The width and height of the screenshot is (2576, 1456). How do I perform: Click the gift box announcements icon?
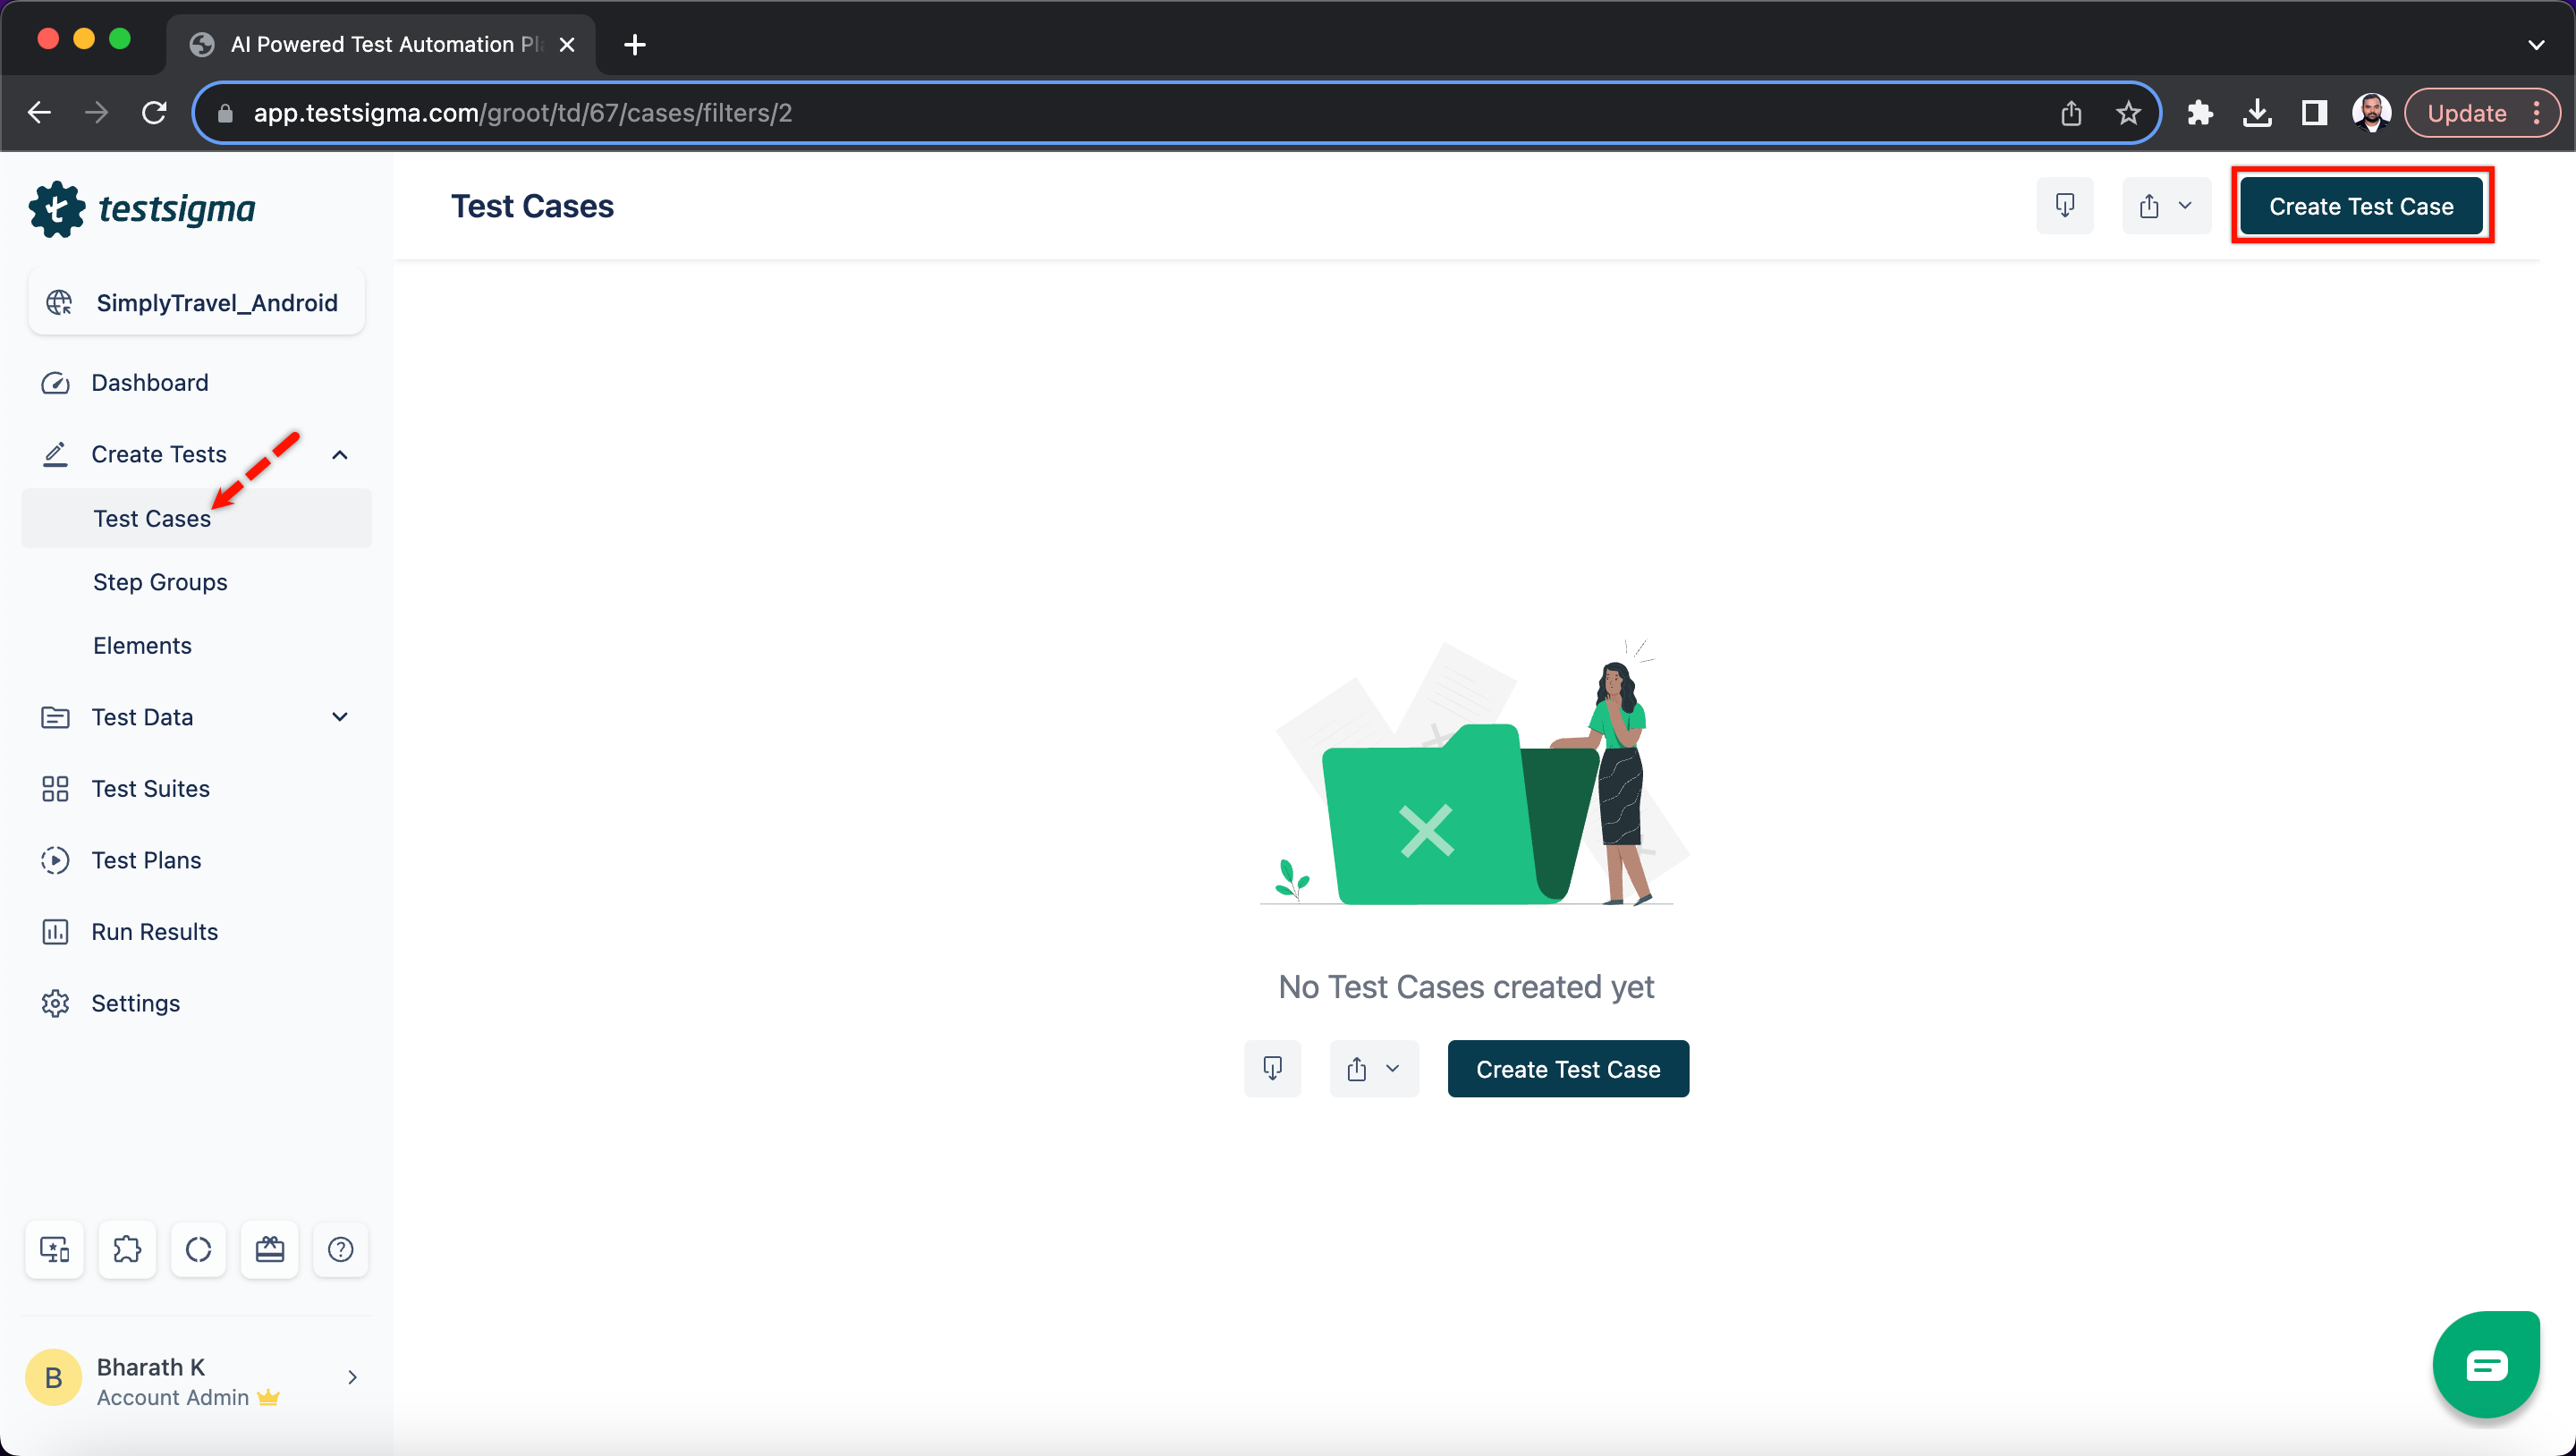pyautogui.click(x=270, y=1249)
